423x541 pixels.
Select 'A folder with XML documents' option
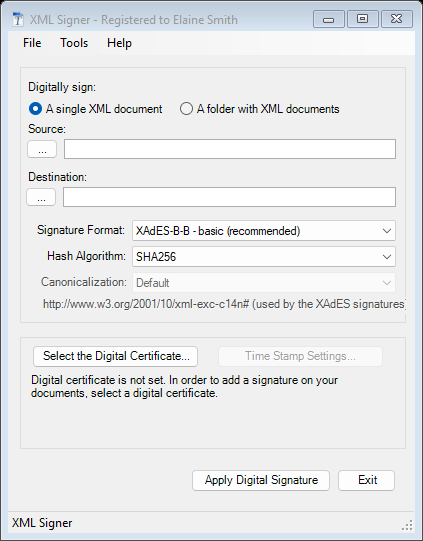click(x=260, y=109)
